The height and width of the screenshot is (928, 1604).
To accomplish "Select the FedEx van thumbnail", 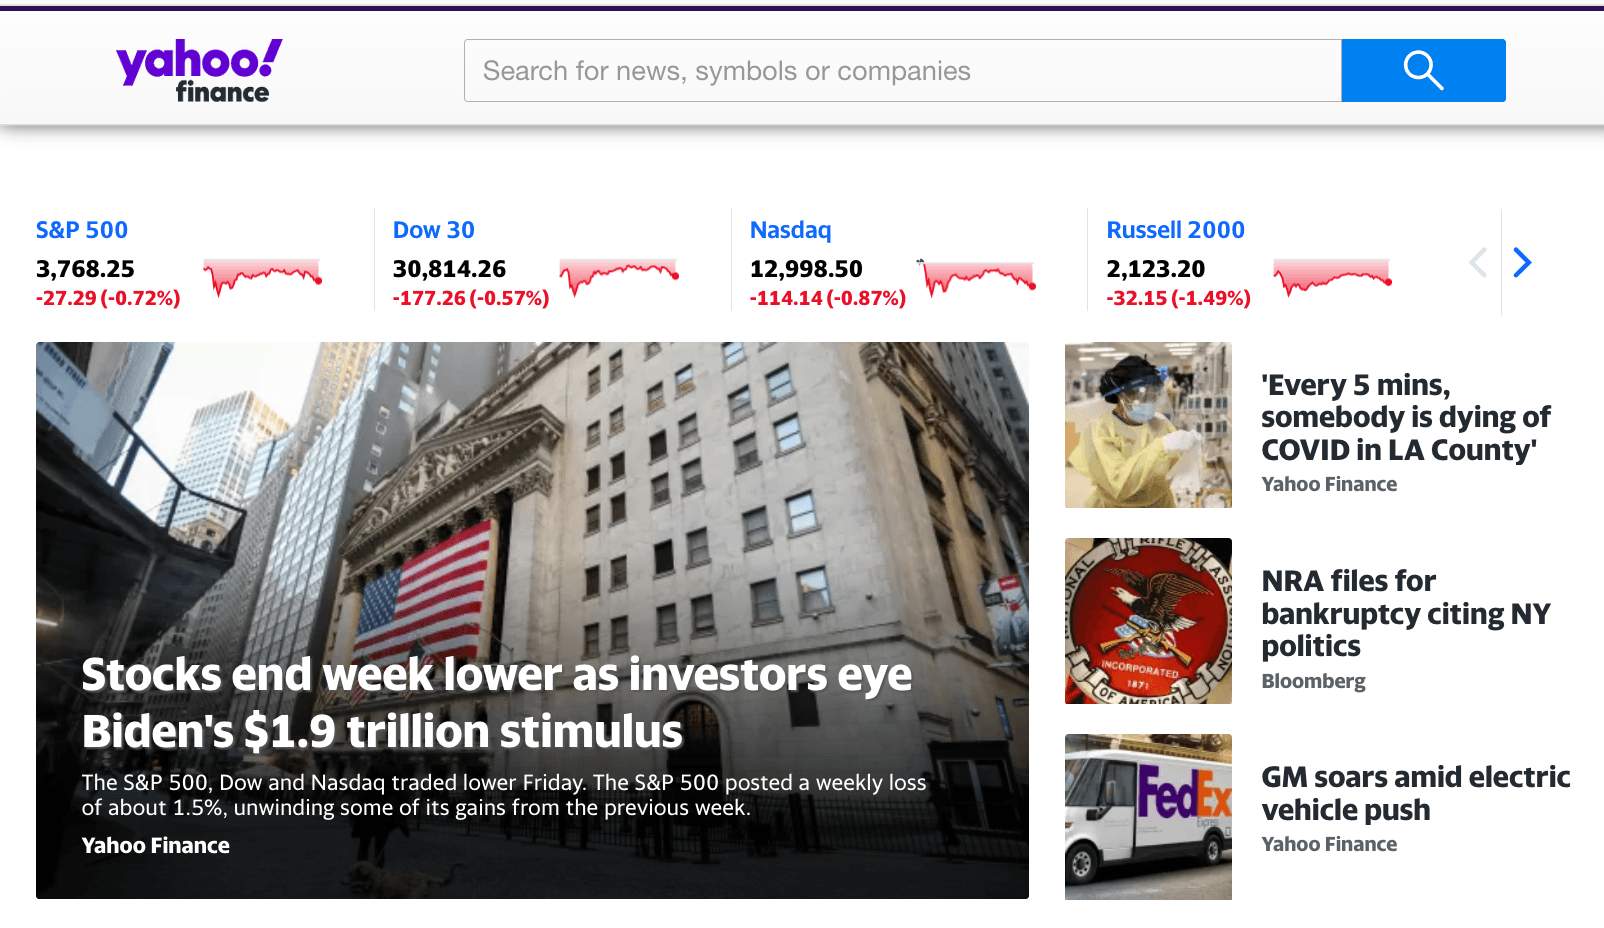I will tap(1148, 817).
